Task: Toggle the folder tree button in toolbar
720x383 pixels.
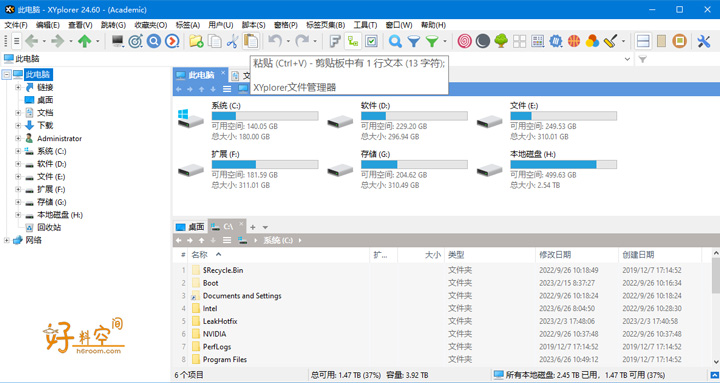Action: [x=353, y=41]
